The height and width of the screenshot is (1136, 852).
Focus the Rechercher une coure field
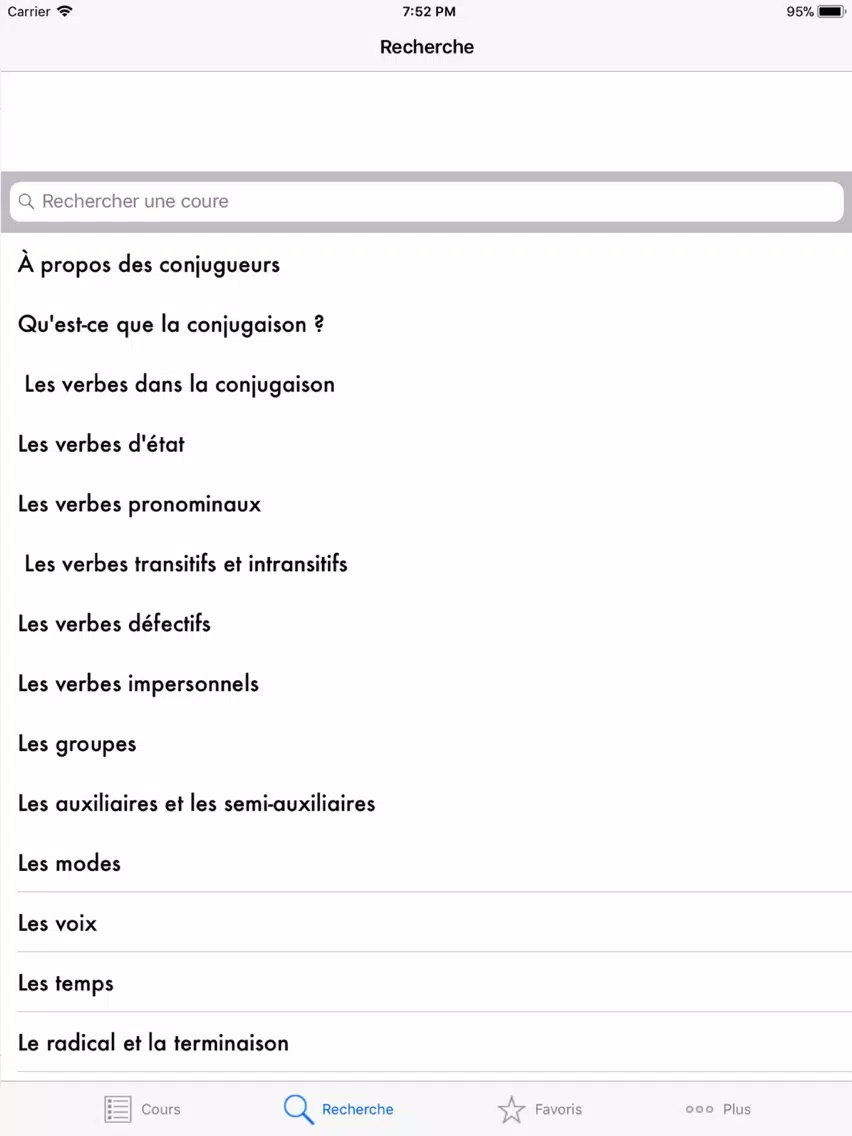tap(426, 201)
